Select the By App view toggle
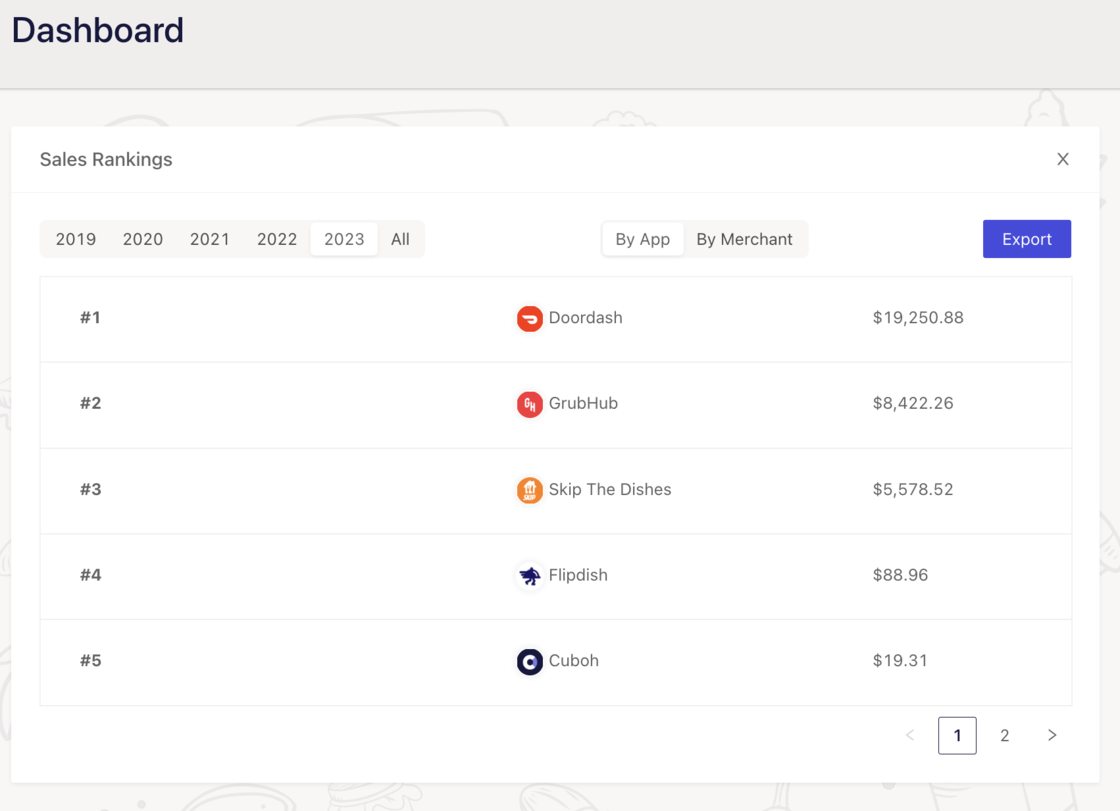Viewport: 1120px width, 811px height. click(642, 239)
